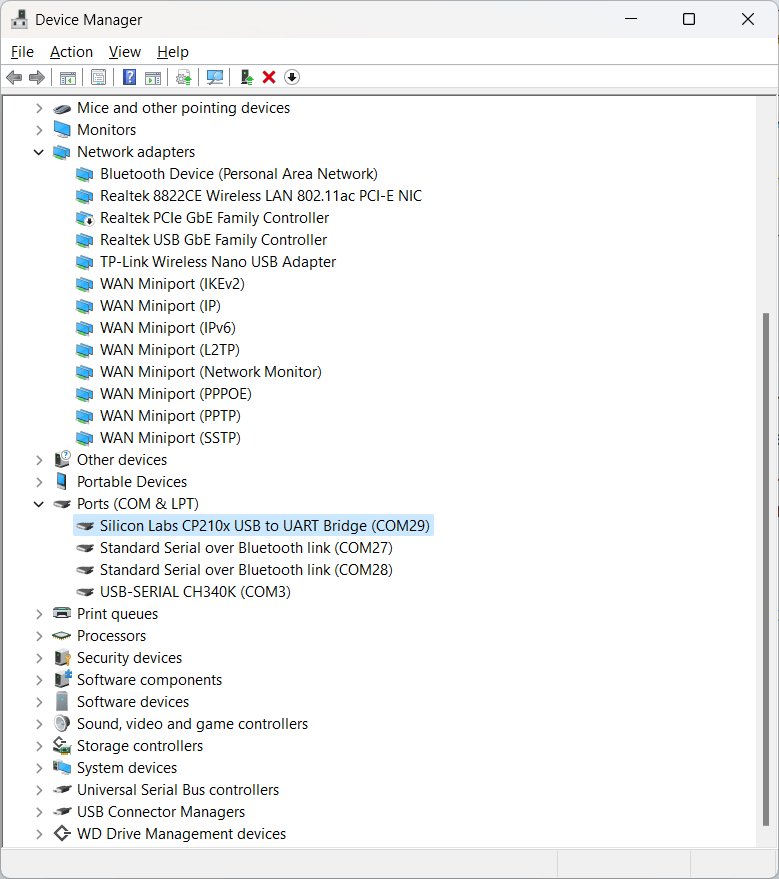
Task: Select WAN Miniport (IPv6)
Action: point(168,328)
